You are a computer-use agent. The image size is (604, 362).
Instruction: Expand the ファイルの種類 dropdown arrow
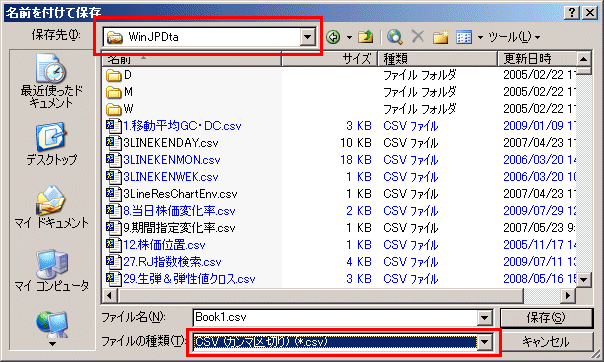point(485,342)
